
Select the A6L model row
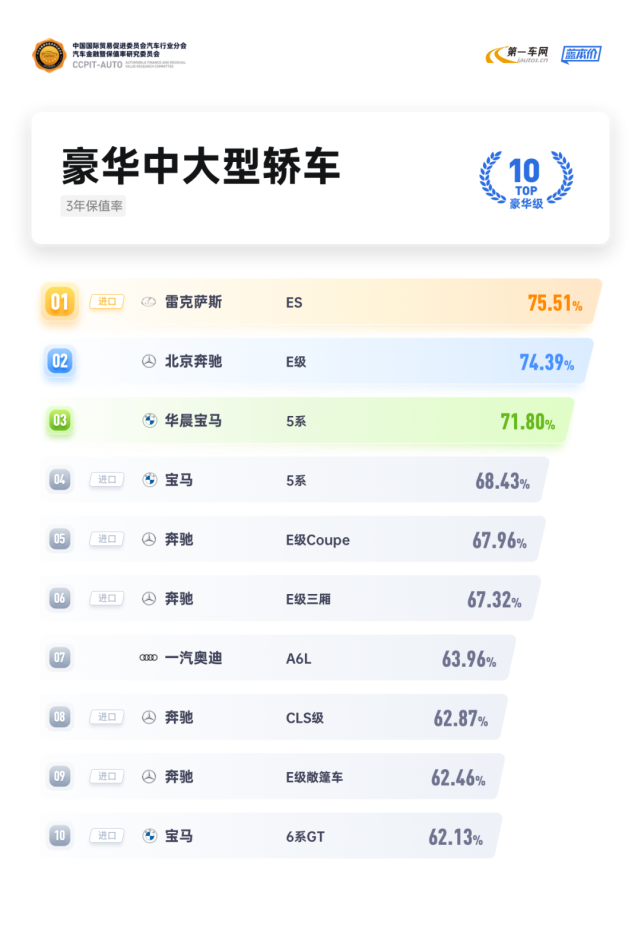[278, 658]
